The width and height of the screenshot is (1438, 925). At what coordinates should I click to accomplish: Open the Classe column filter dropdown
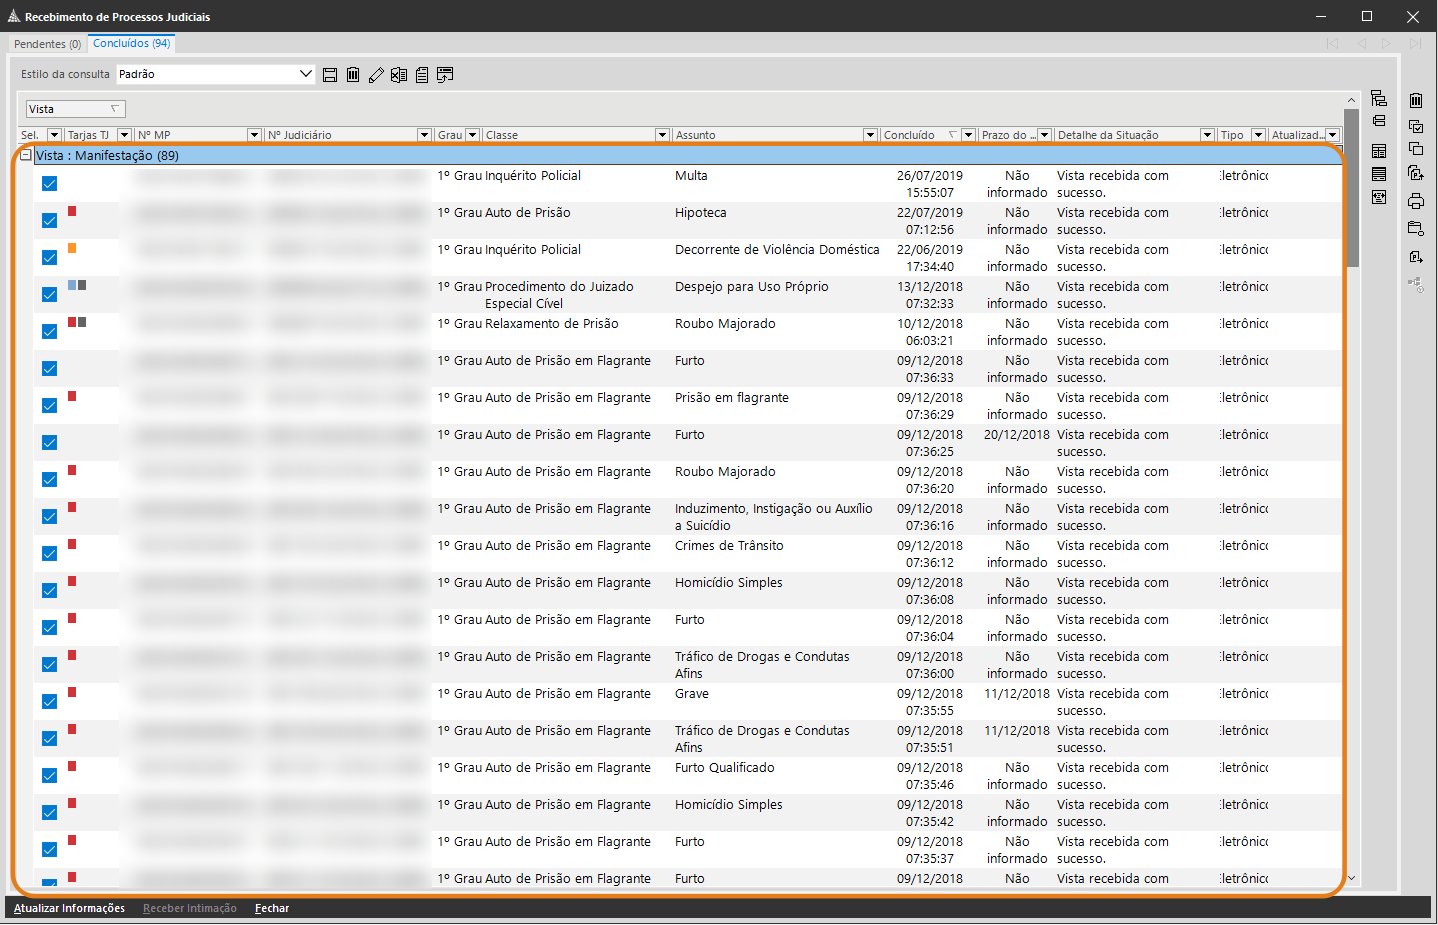click(662, 135)
